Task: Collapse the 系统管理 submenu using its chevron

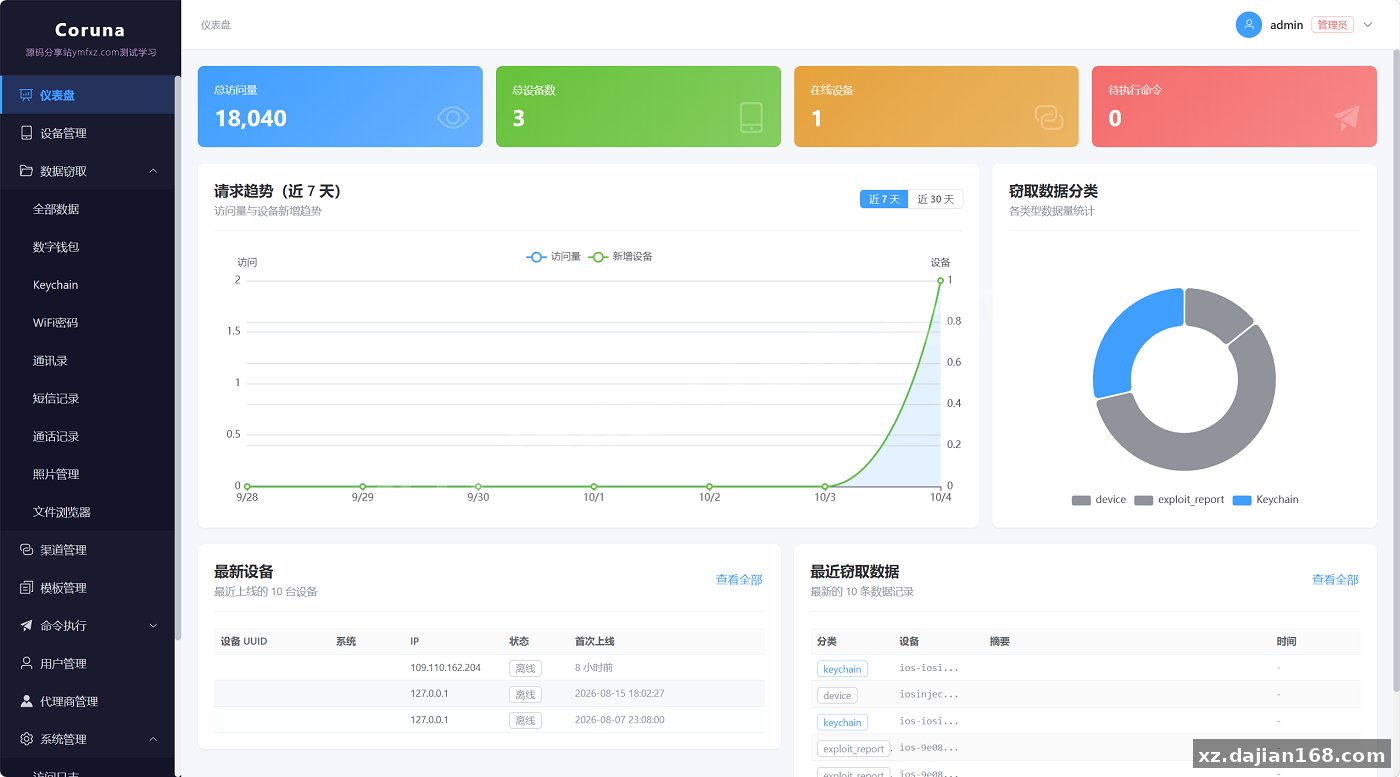Action: click(153, 739)
